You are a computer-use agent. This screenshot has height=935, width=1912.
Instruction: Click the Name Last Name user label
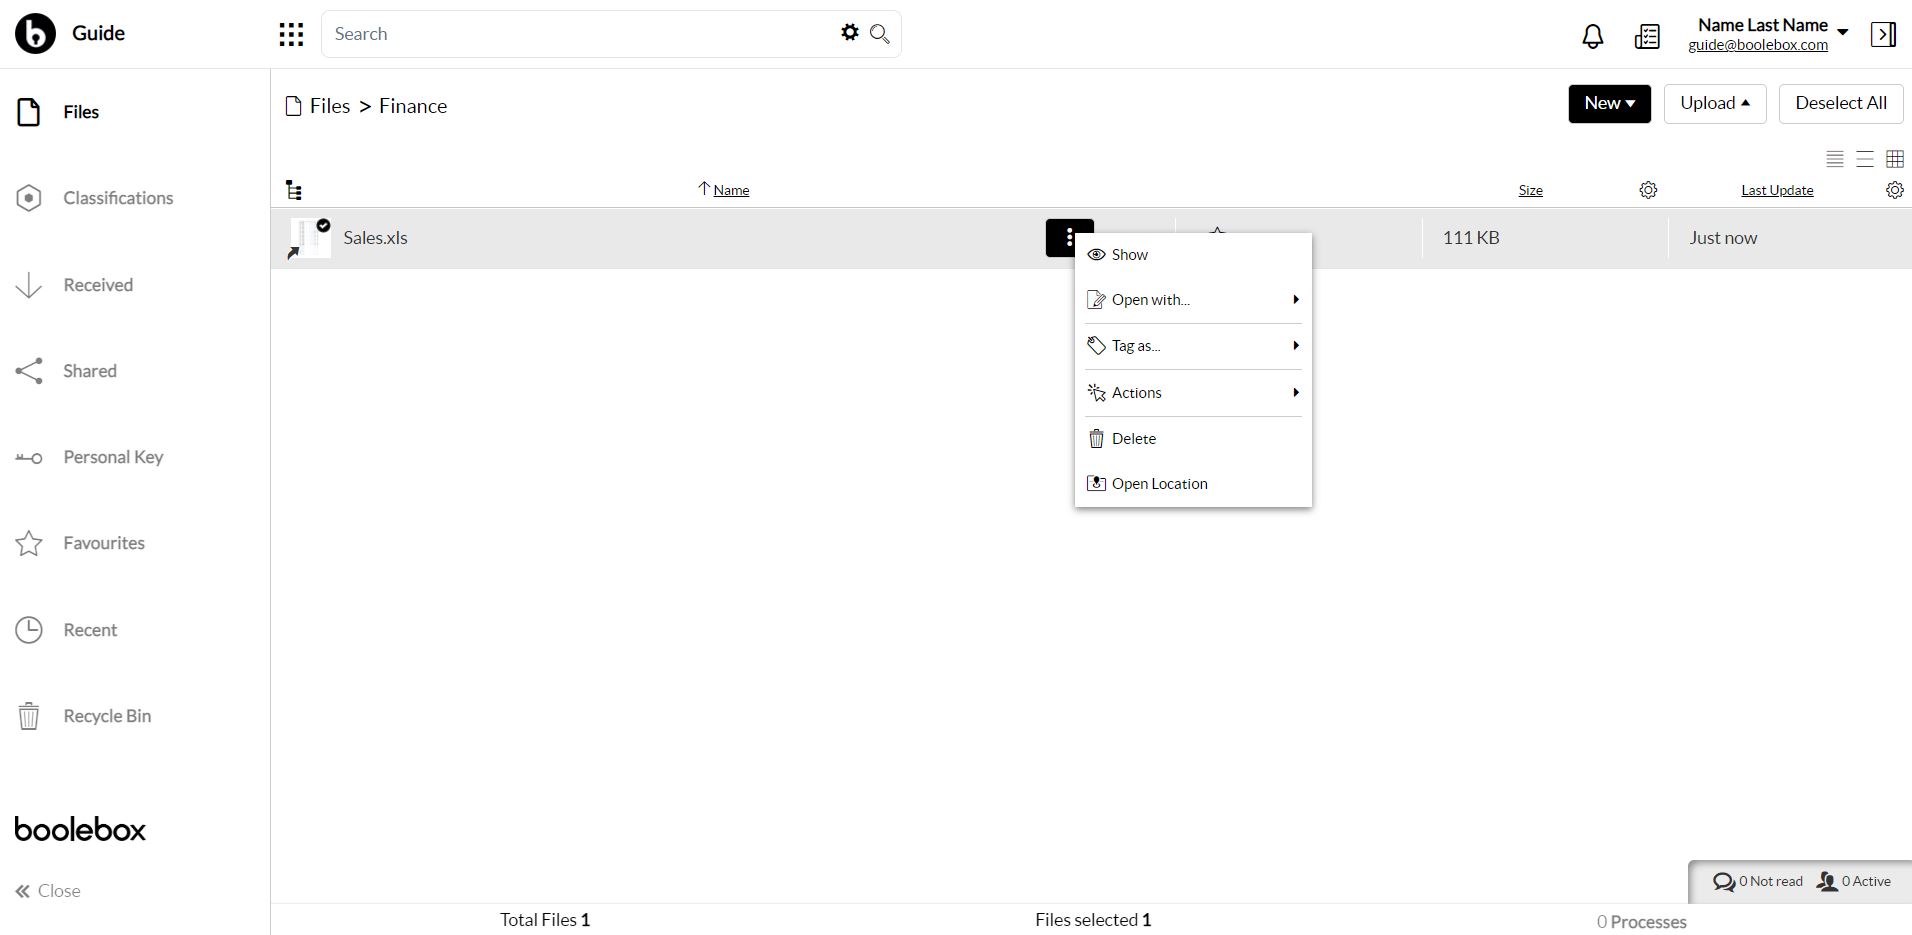[x=1763, y=25]
